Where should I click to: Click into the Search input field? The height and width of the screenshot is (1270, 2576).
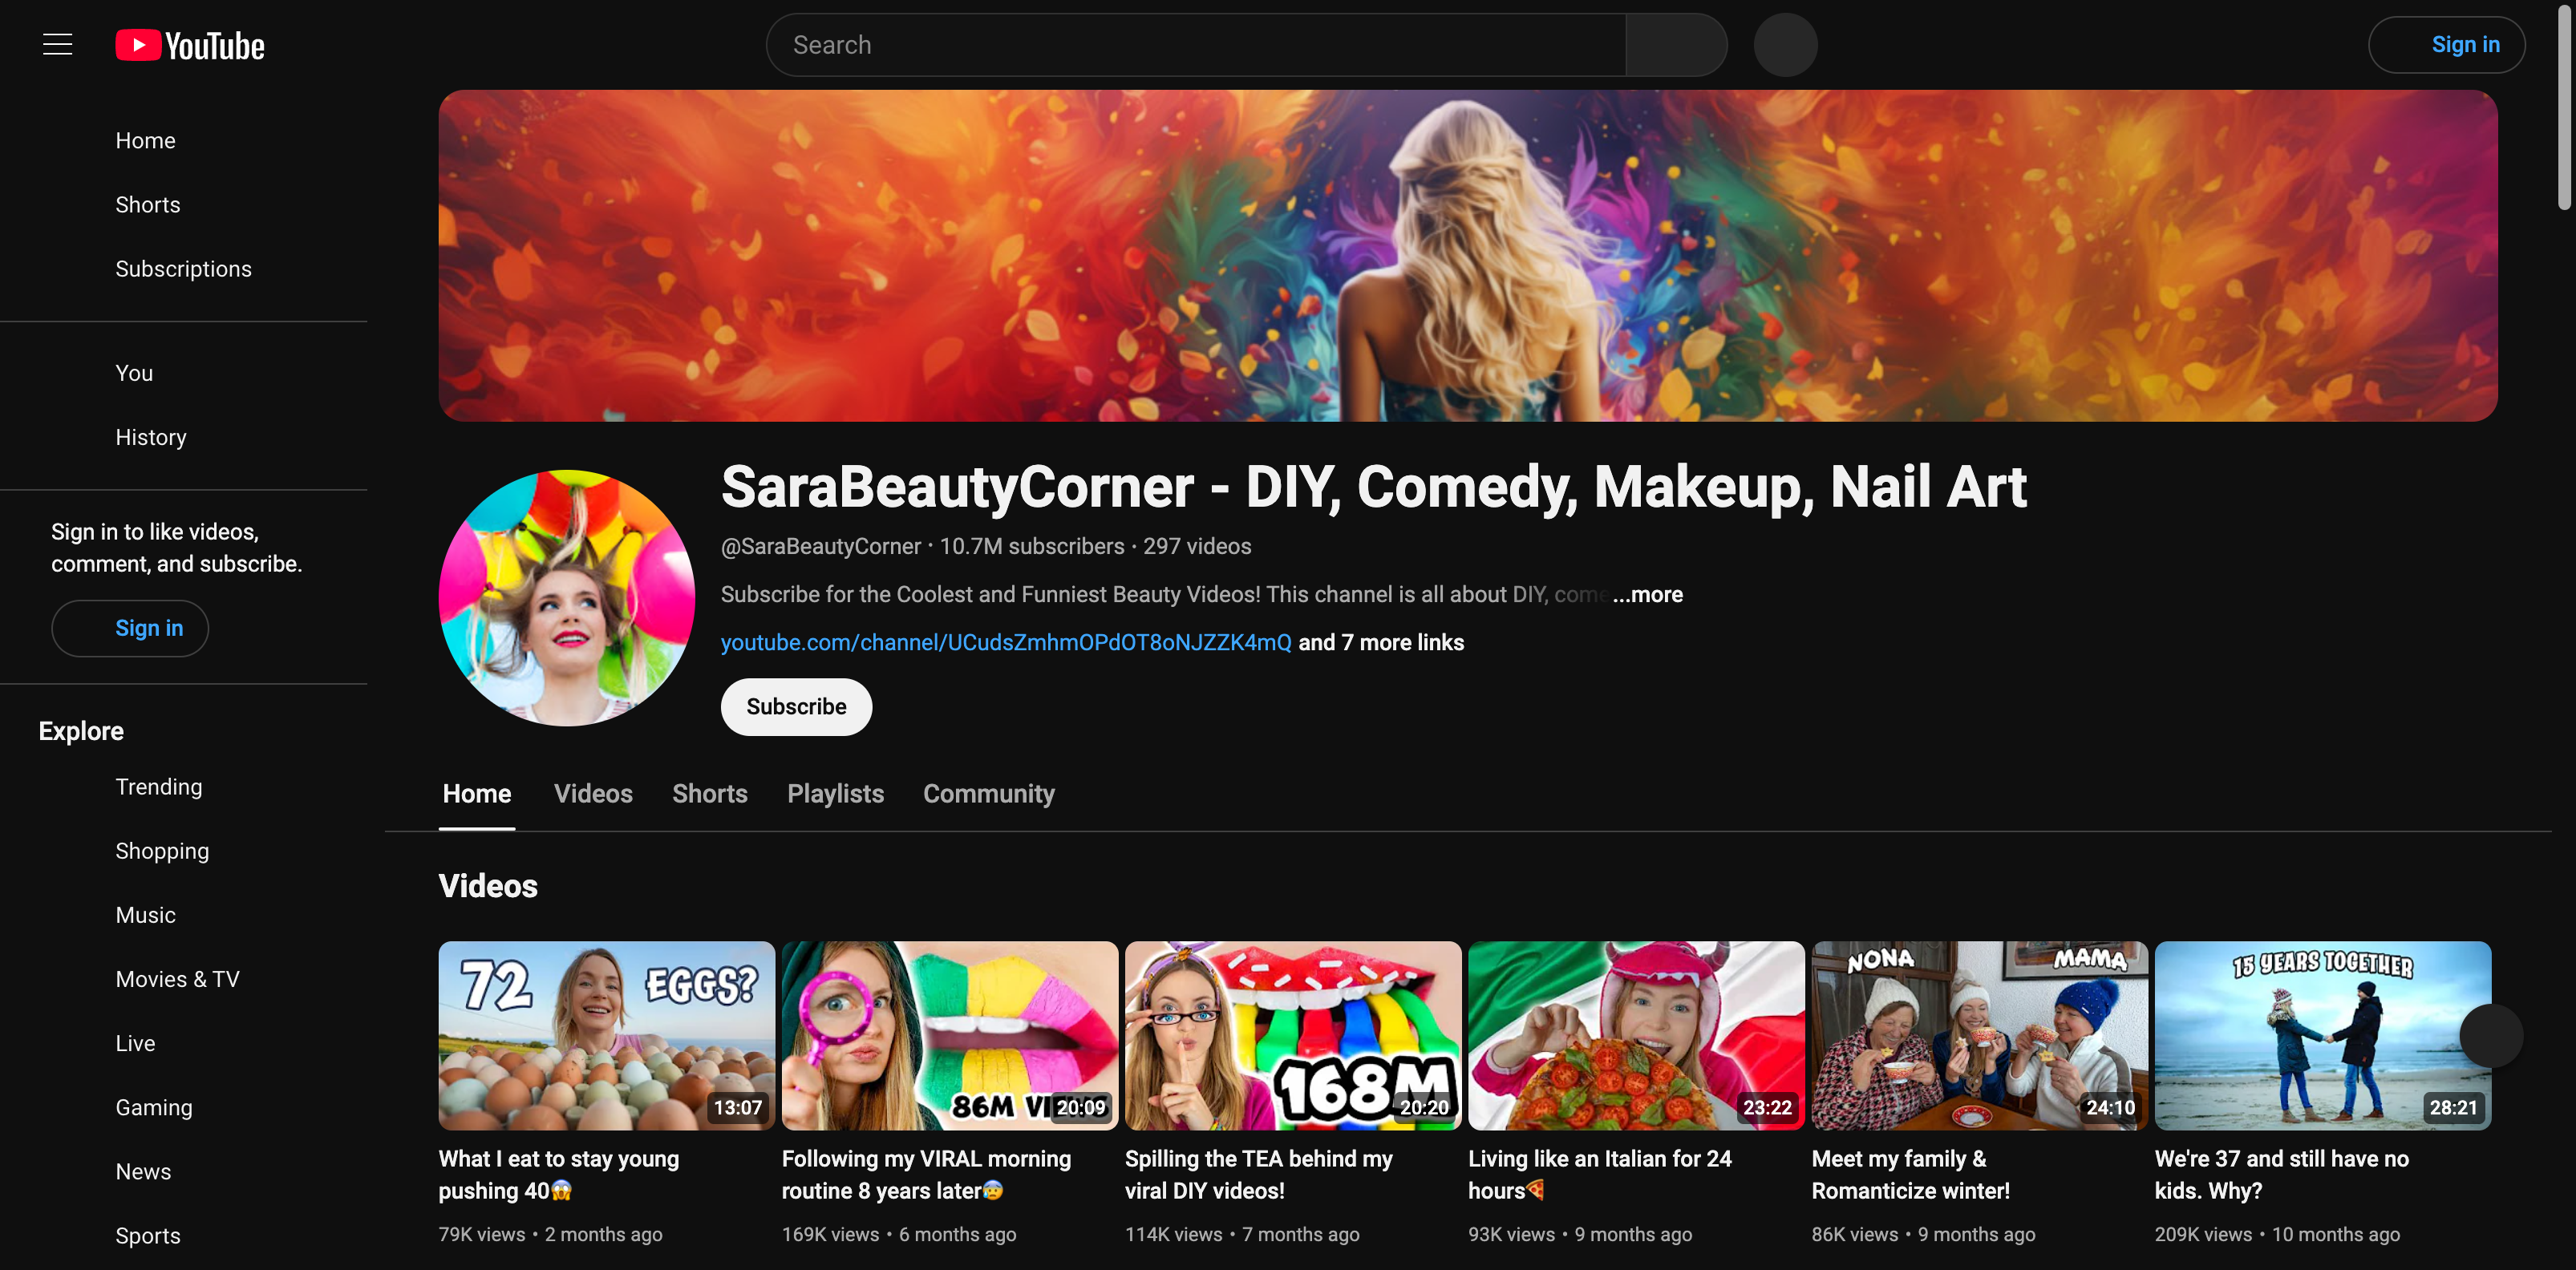[x=1195, y=45]
